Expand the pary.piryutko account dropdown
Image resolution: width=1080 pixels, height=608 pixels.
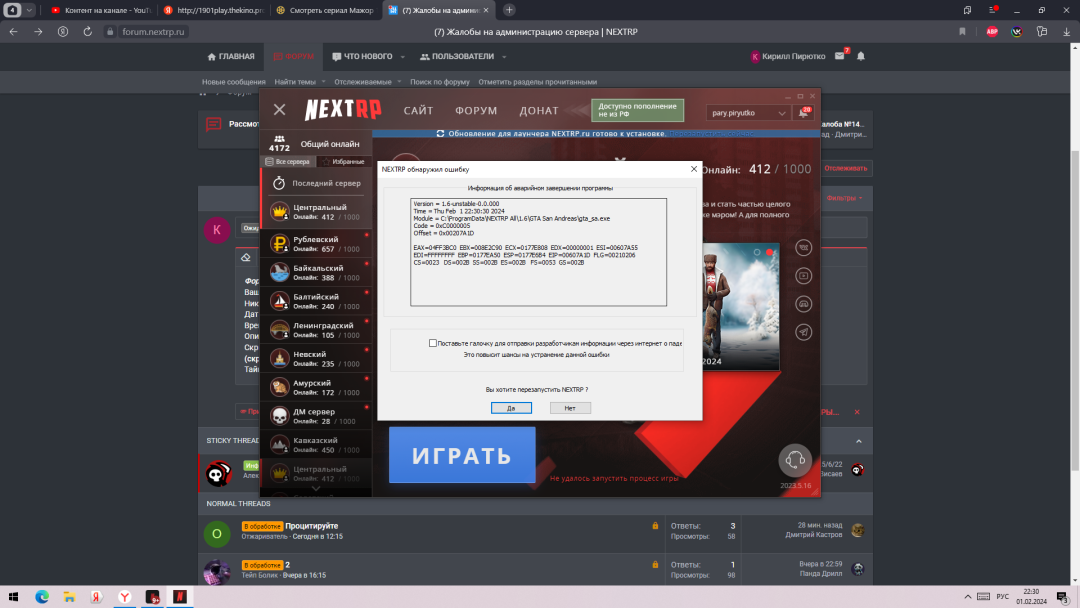(747, 113)
